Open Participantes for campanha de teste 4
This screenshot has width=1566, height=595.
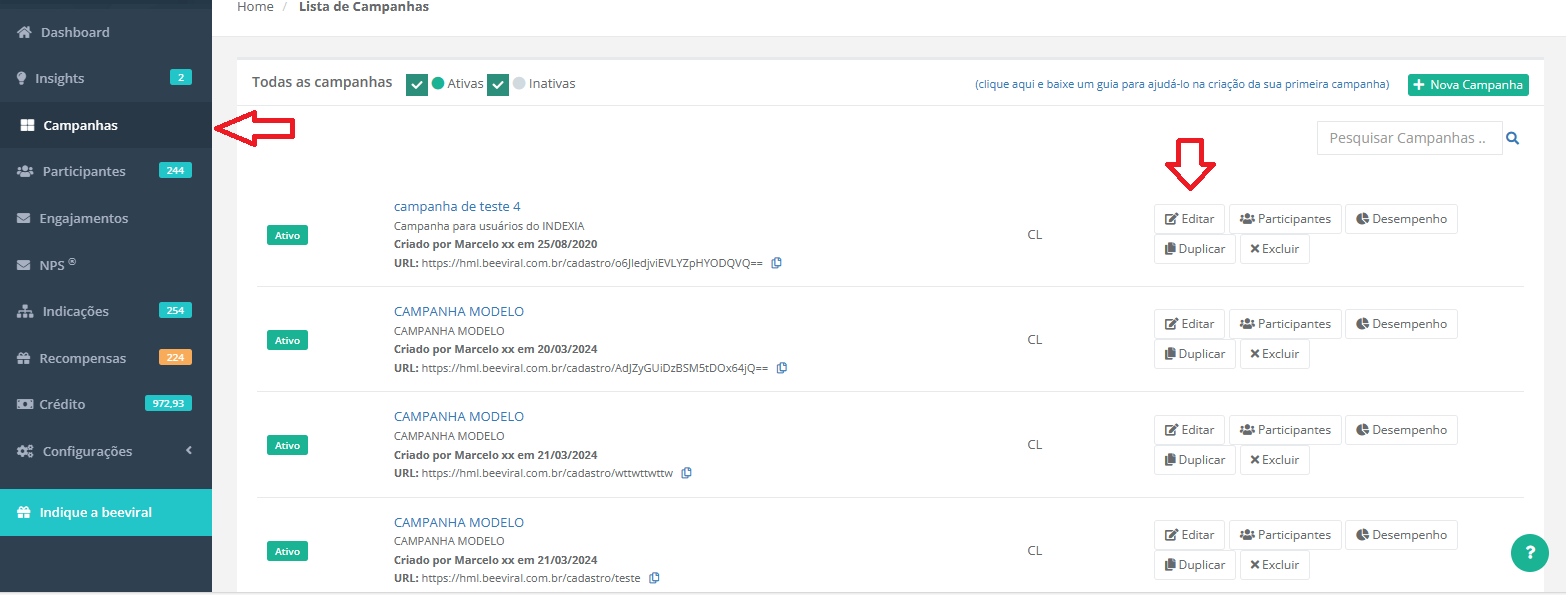pos(1285,219)
